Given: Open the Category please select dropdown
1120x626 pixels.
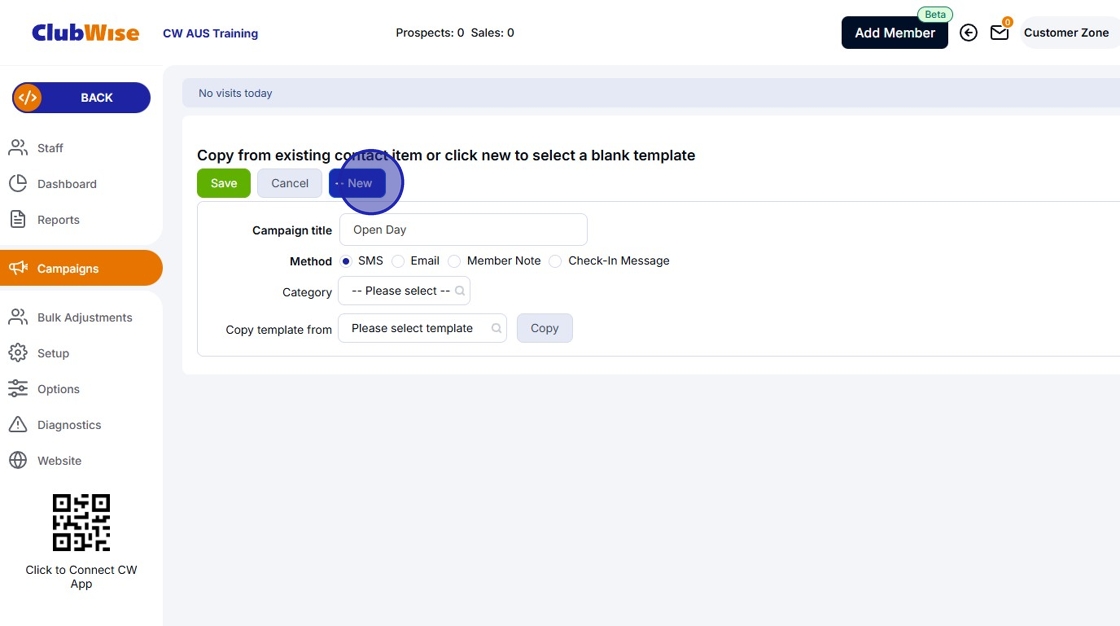Looking at the screenshot, I should pos(404,291).
